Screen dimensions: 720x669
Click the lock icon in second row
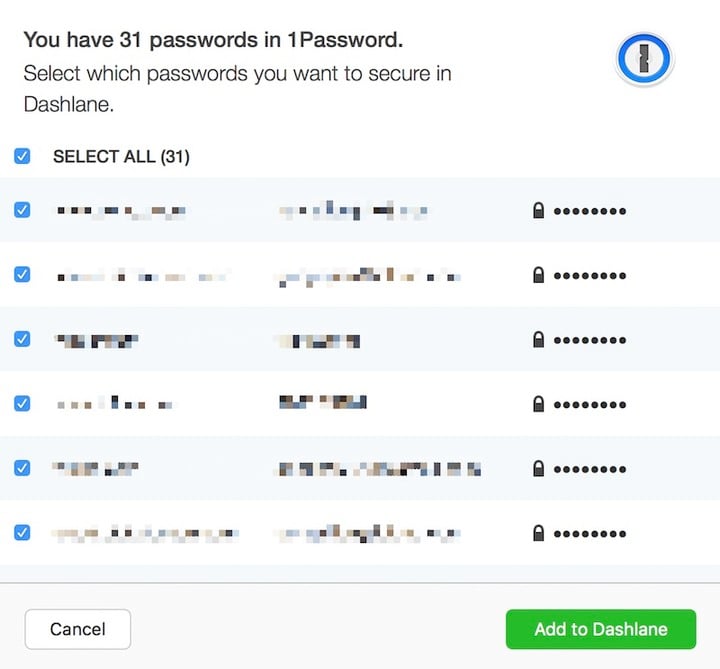[539, 275]
